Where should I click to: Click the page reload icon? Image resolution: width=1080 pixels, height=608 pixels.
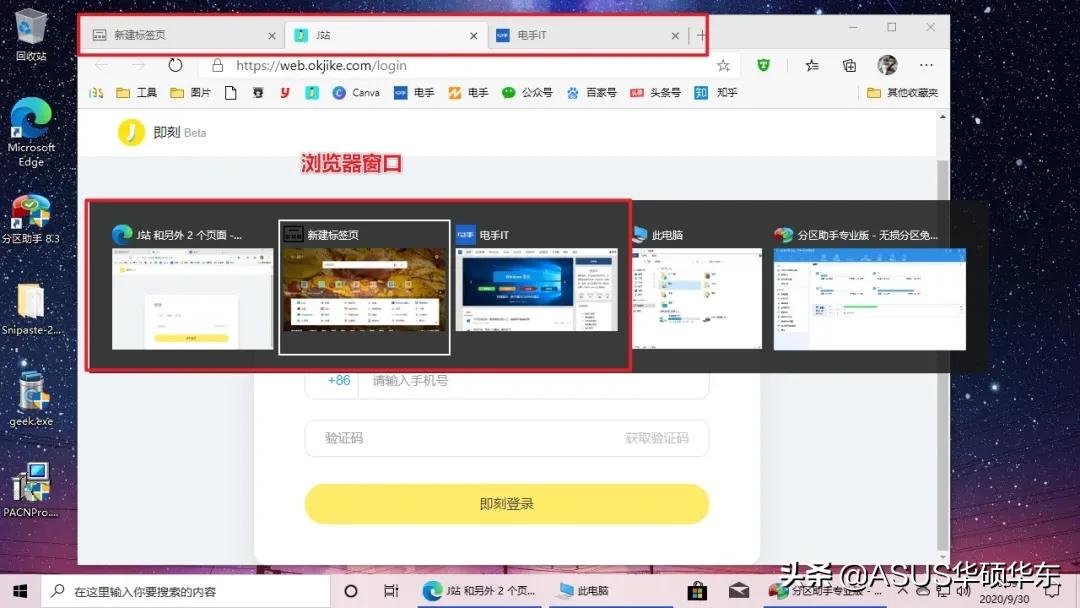[x=175, y=65]
